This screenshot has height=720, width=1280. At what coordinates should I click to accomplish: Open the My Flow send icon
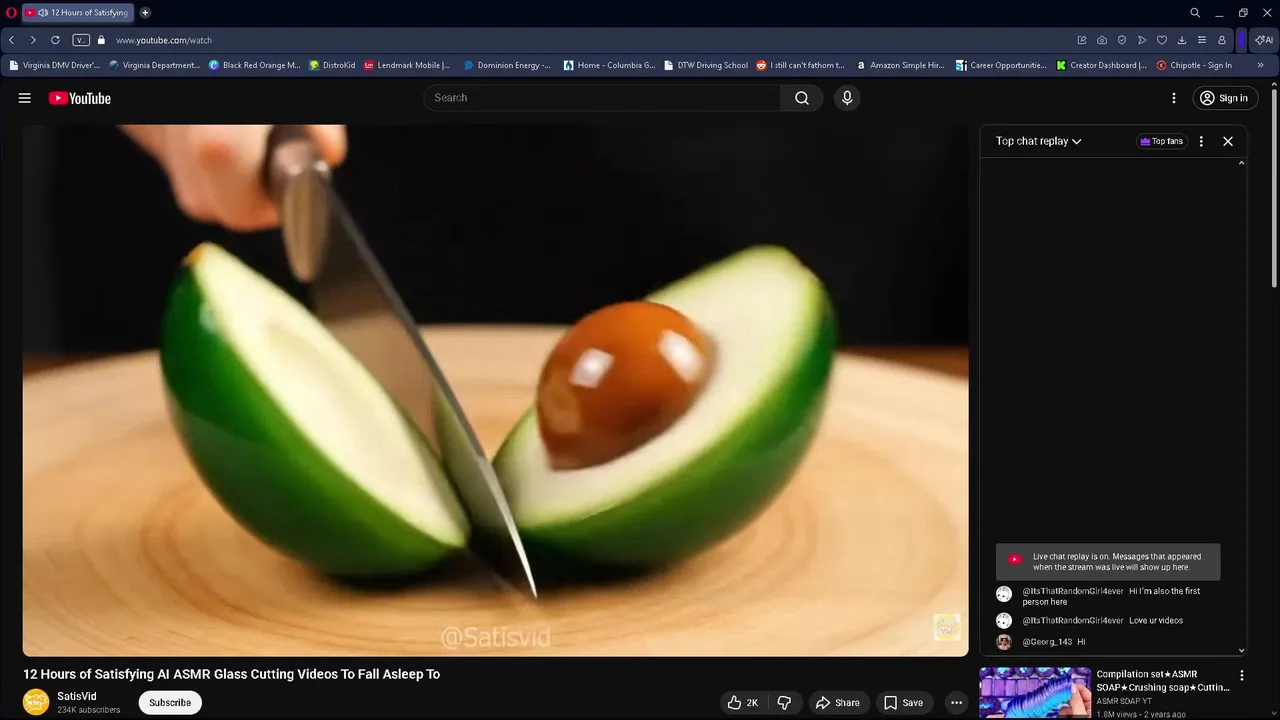coord(1142,40)
